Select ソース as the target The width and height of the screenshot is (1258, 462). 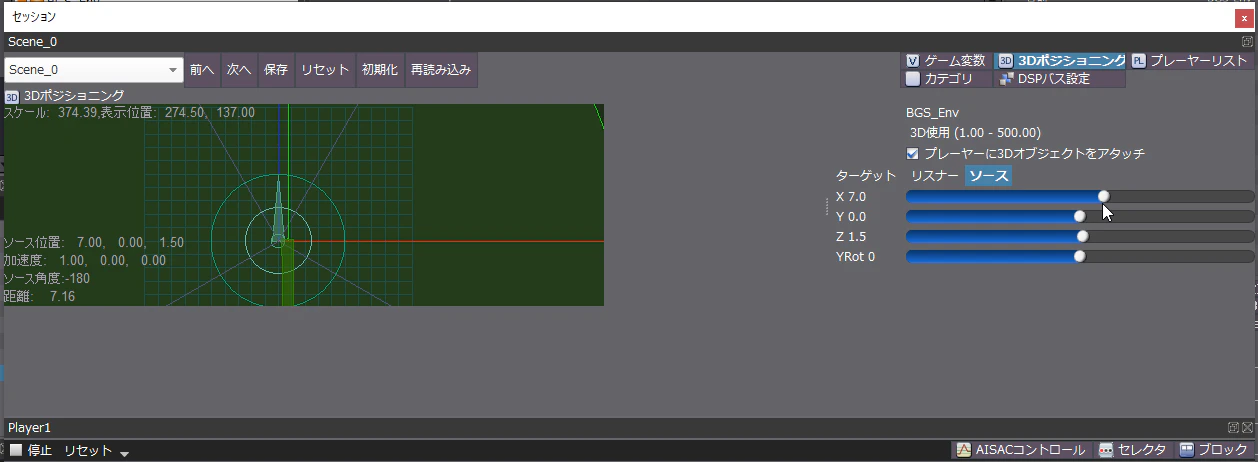coord(988,176)
